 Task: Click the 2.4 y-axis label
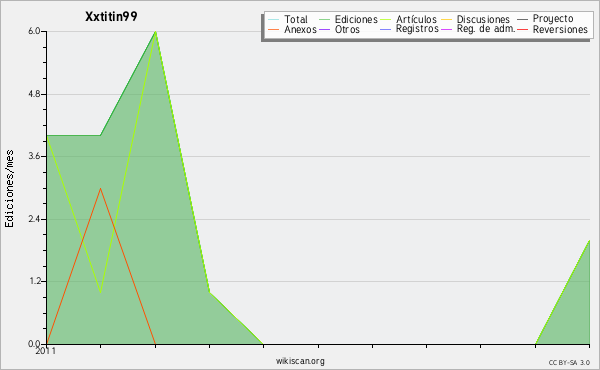(34, 219)
